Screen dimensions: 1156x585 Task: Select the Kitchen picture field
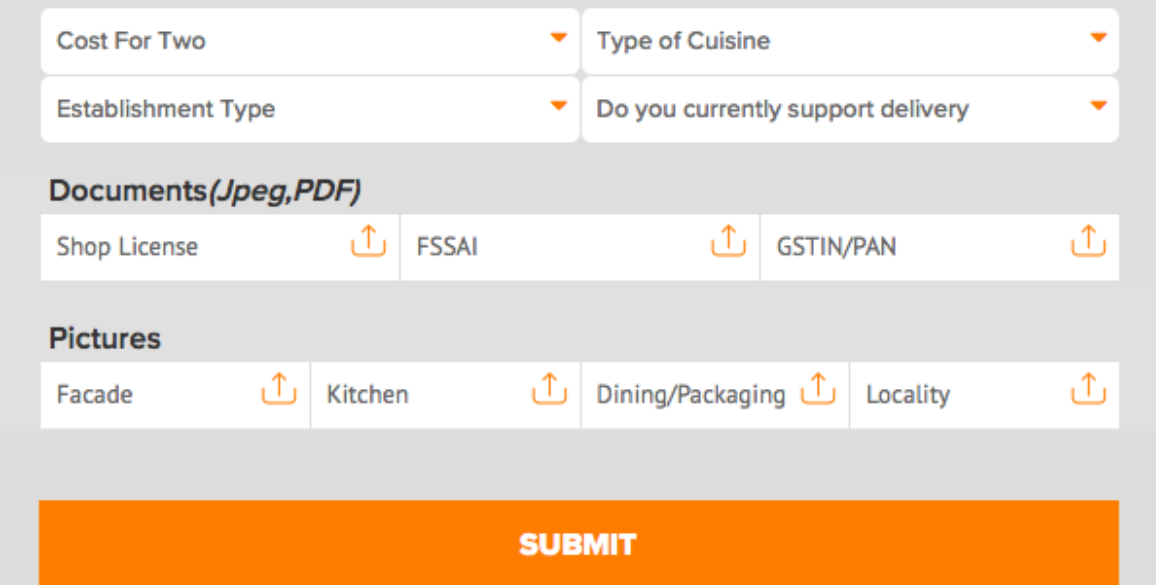445,395
